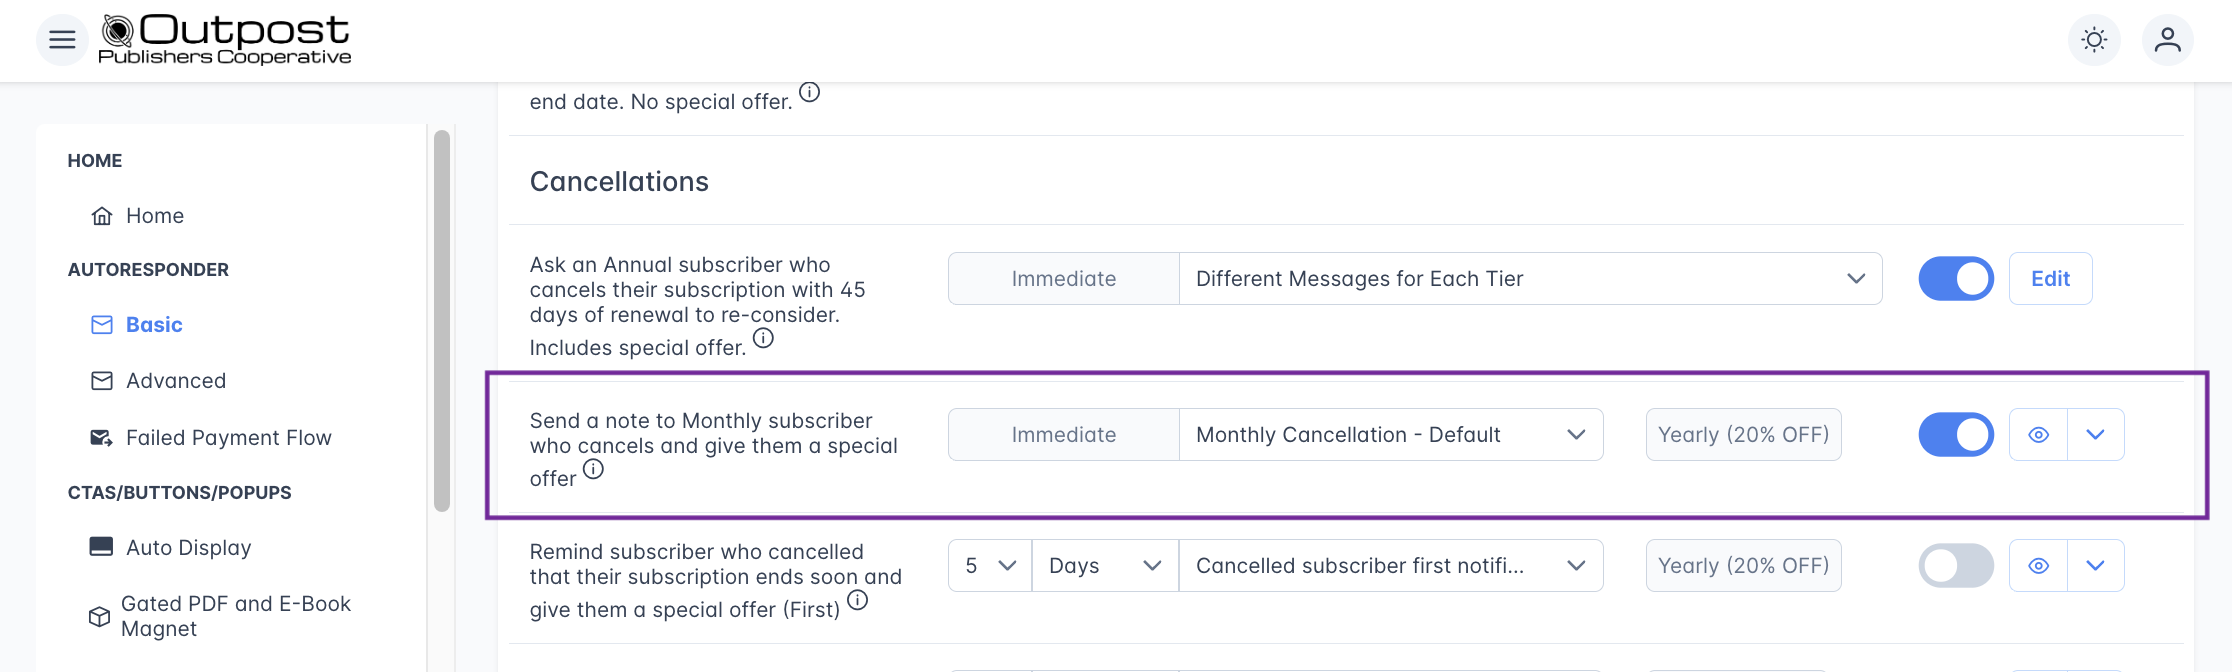Viewport: 2232px width, 672px height.
Task: Enable the cancelled subscriber first reminder toggle
Action: [1955, 566]
